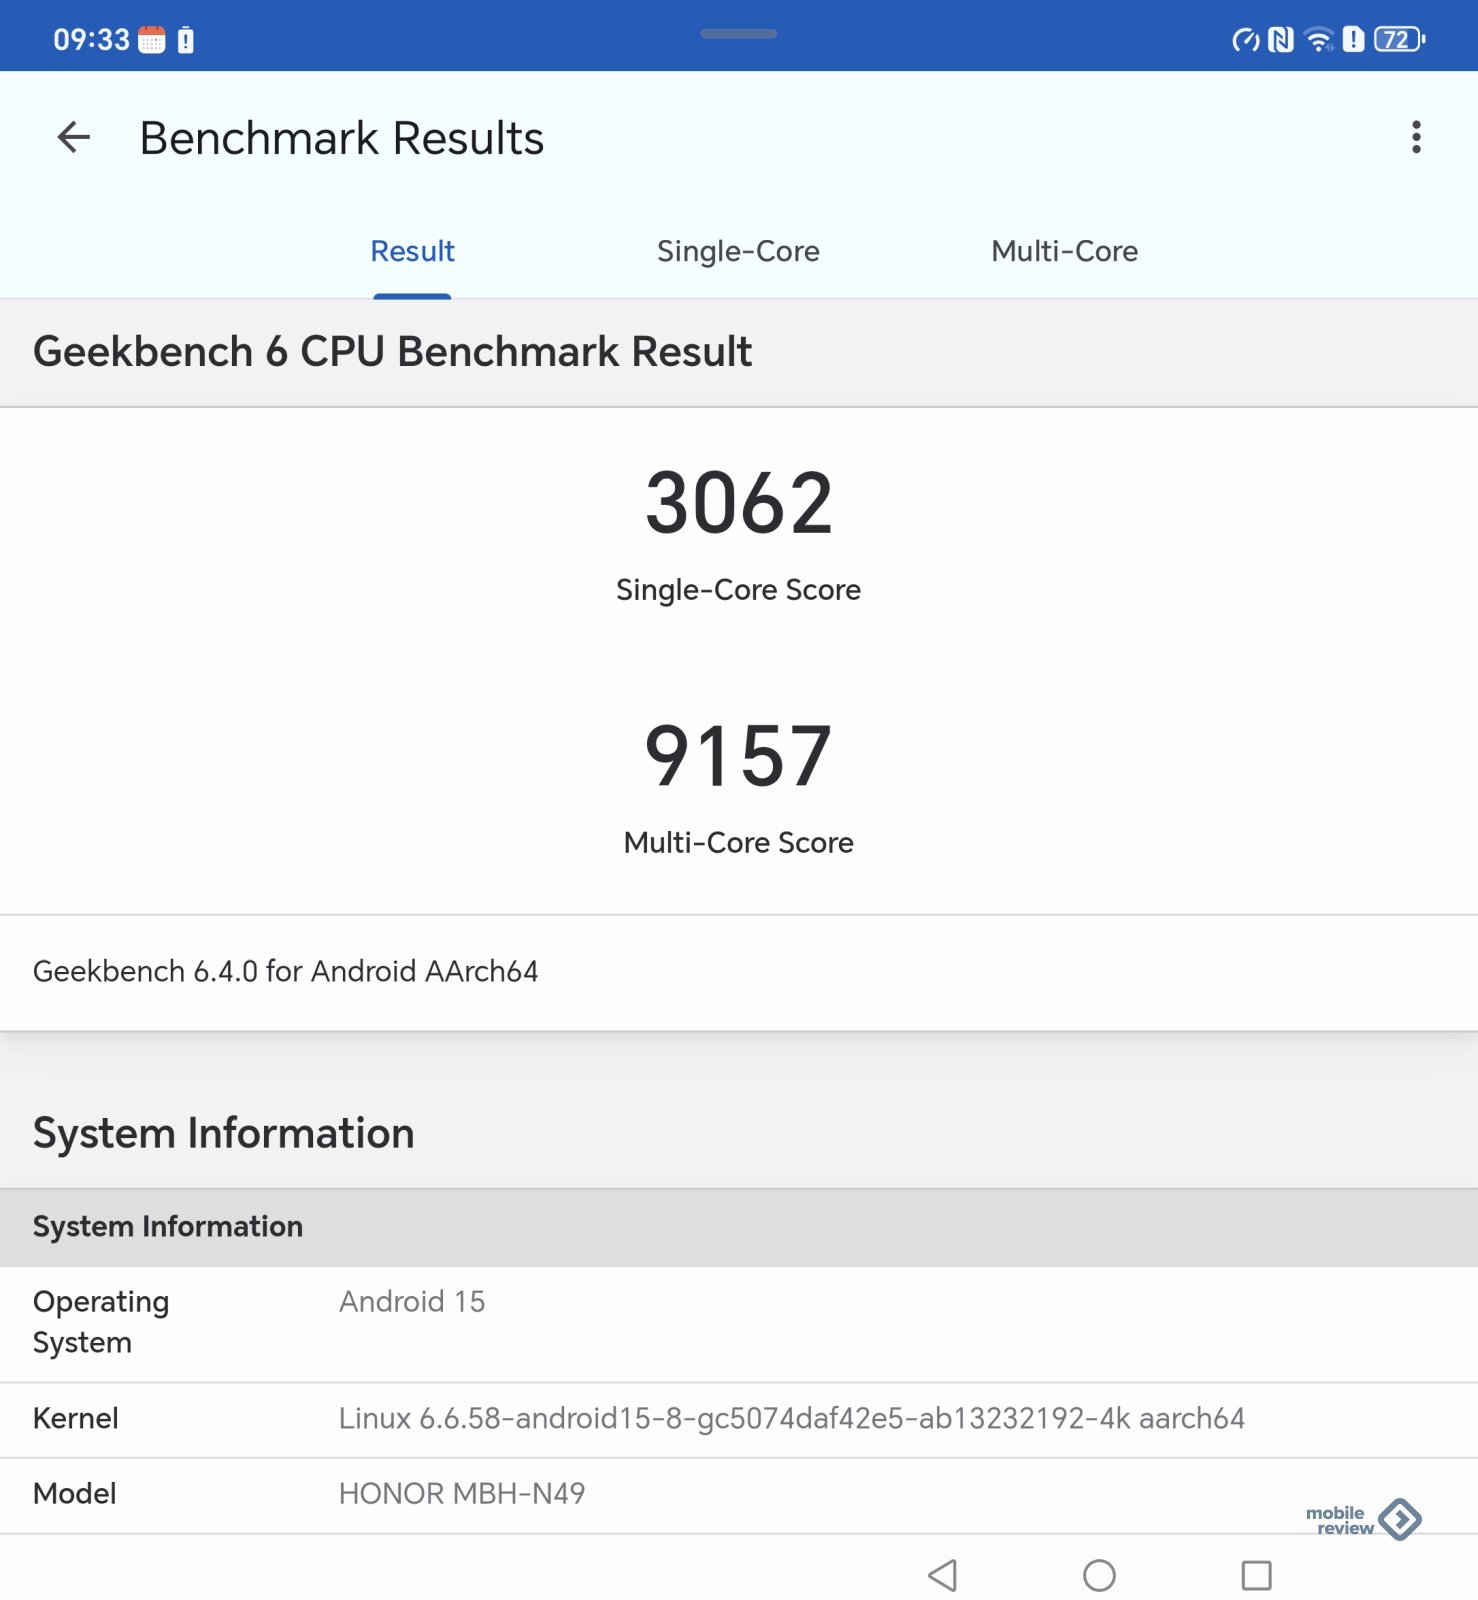Tap the calendar notification icon
1478x1600 pixels.
pos(152,40)
